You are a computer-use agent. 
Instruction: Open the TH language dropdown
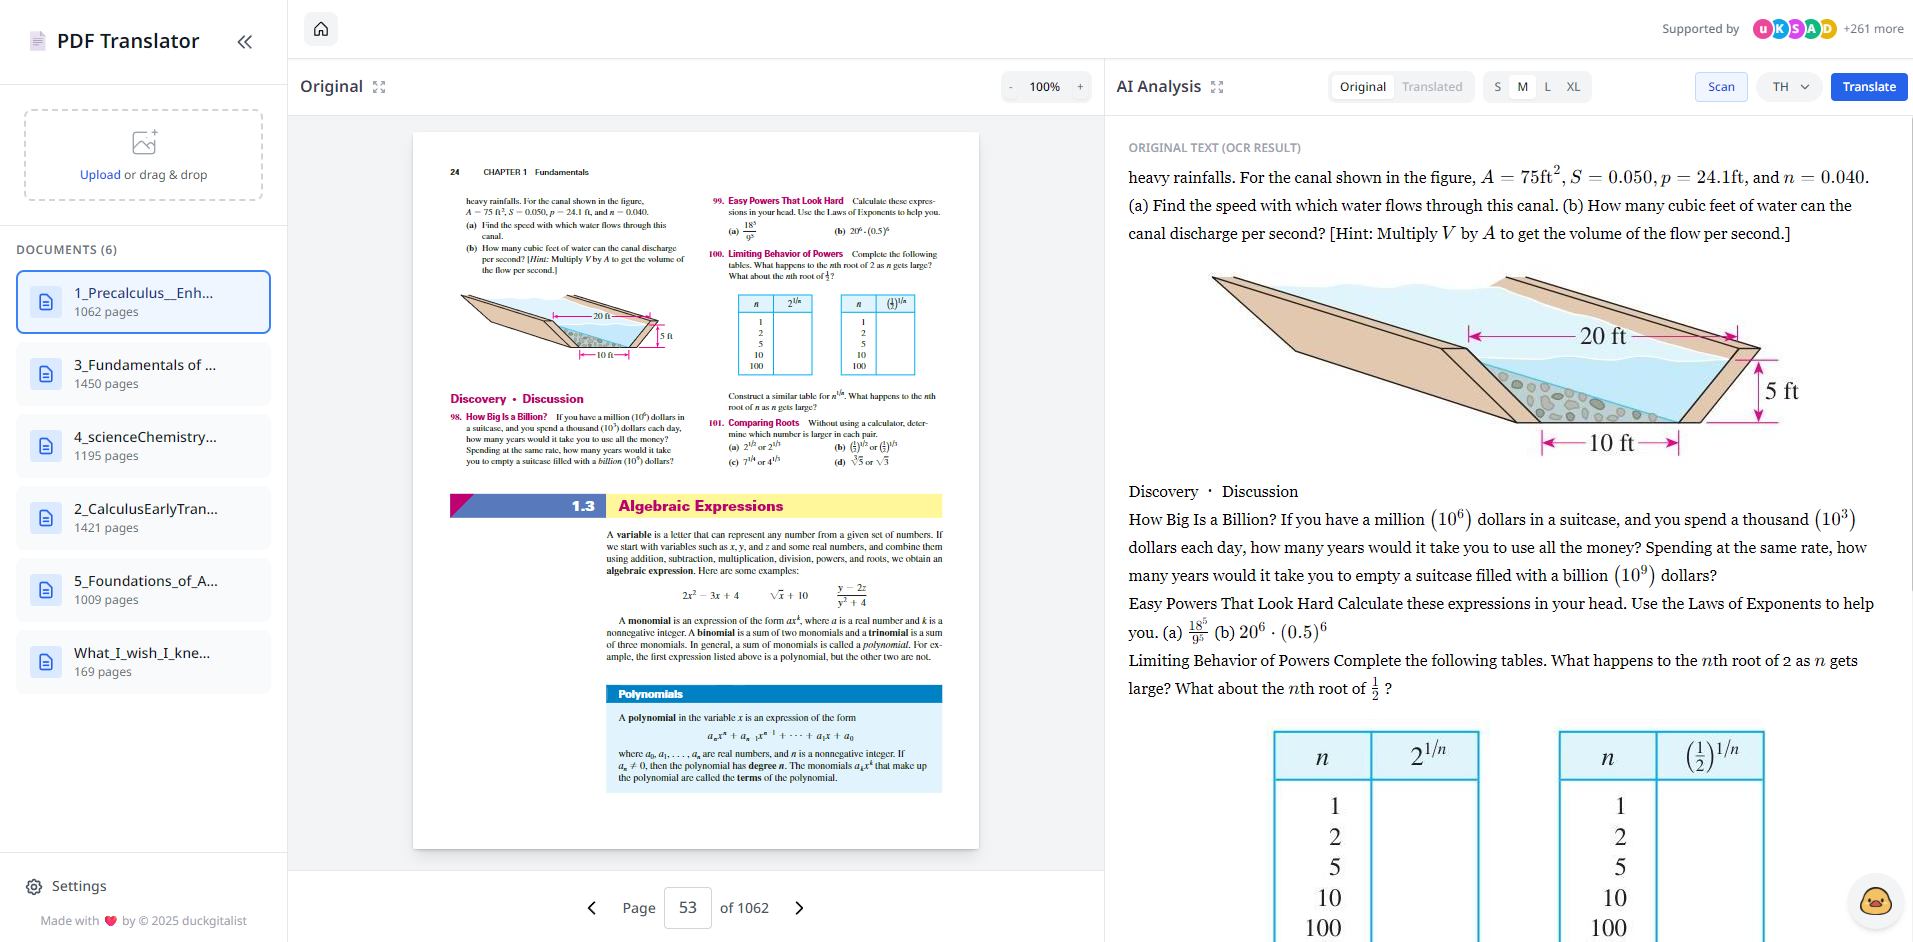click(x=1788, y=87)
